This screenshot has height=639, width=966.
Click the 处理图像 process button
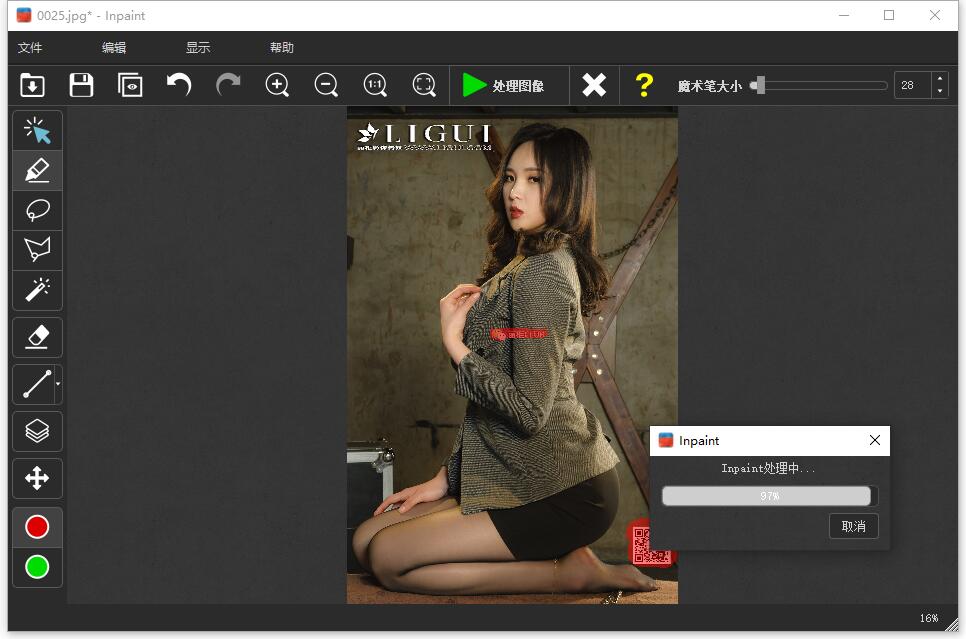(504, 85)
